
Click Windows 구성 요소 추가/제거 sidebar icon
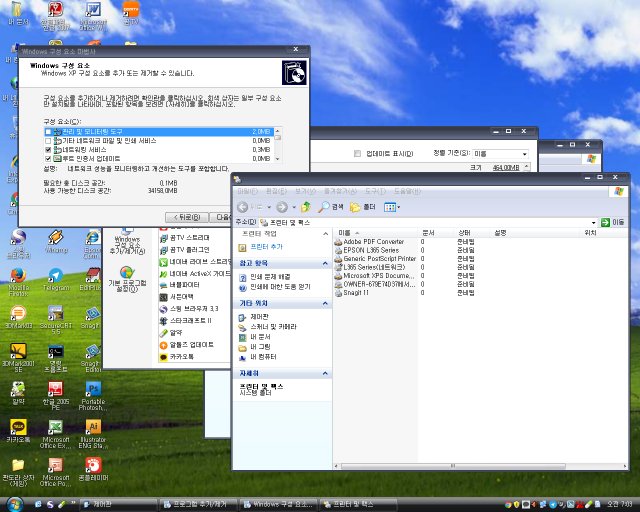pos(127,242)
